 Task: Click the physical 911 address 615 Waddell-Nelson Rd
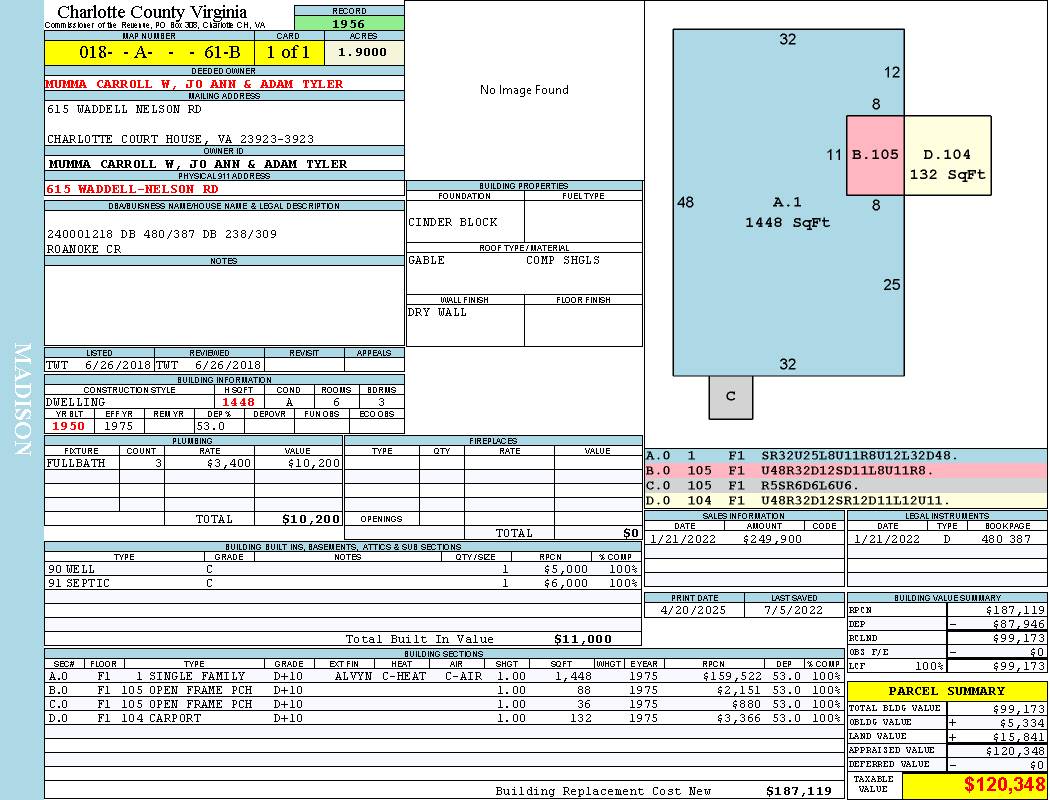tap(132, 188)
